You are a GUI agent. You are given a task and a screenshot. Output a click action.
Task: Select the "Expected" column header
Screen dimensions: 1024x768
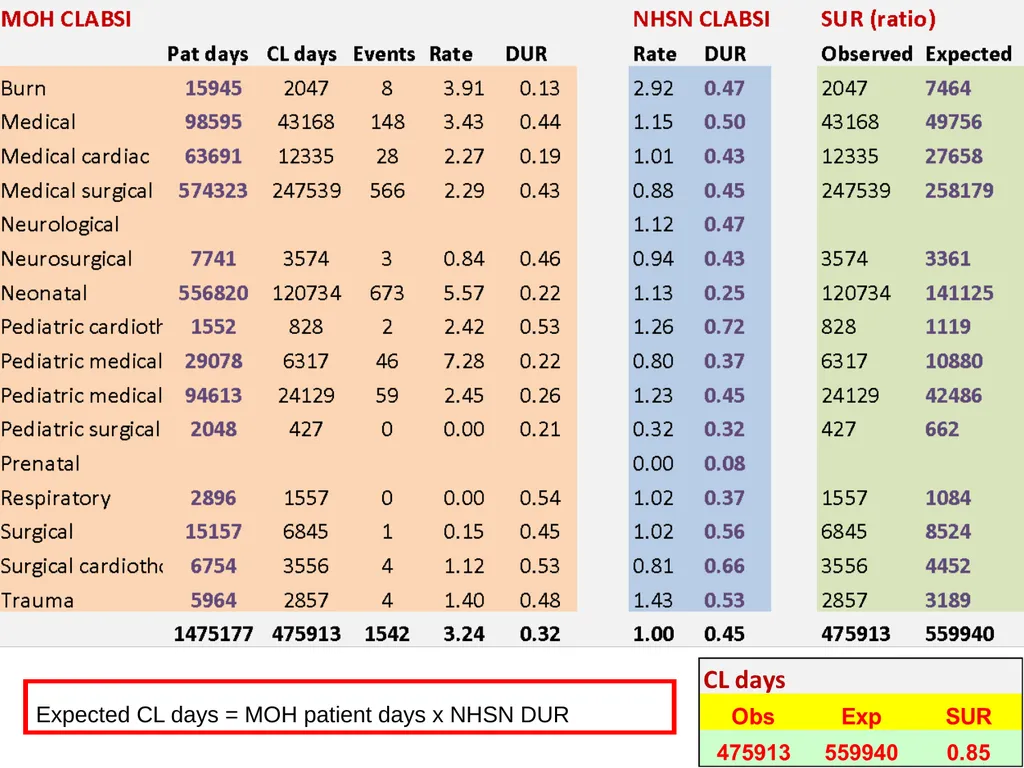coord(968,54)
